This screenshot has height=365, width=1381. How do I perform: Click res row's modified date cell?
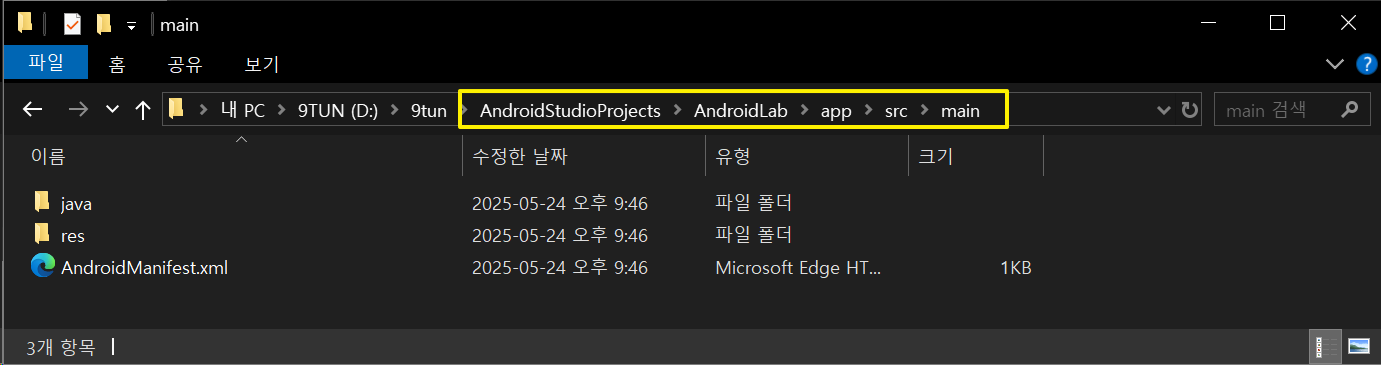[x=560, y=236]
